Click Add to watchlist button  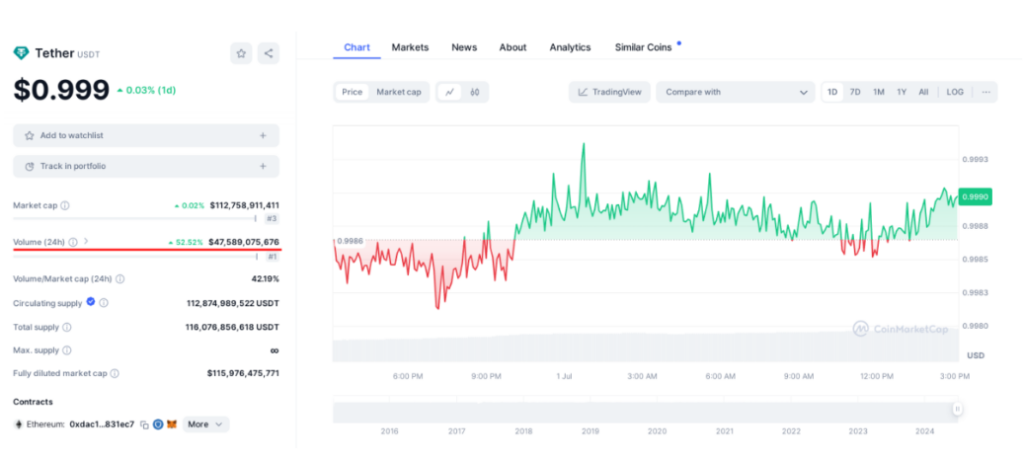tap(146, 135)
